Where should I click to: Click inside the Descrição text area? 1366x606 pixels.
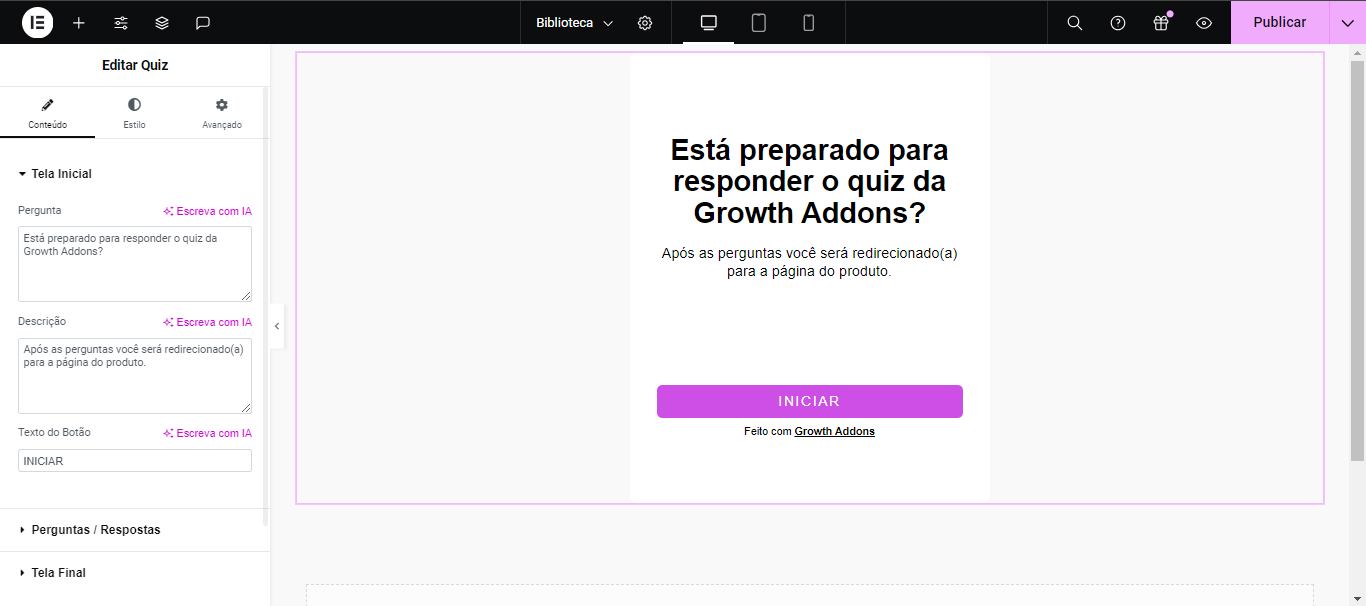coord(135,376)
